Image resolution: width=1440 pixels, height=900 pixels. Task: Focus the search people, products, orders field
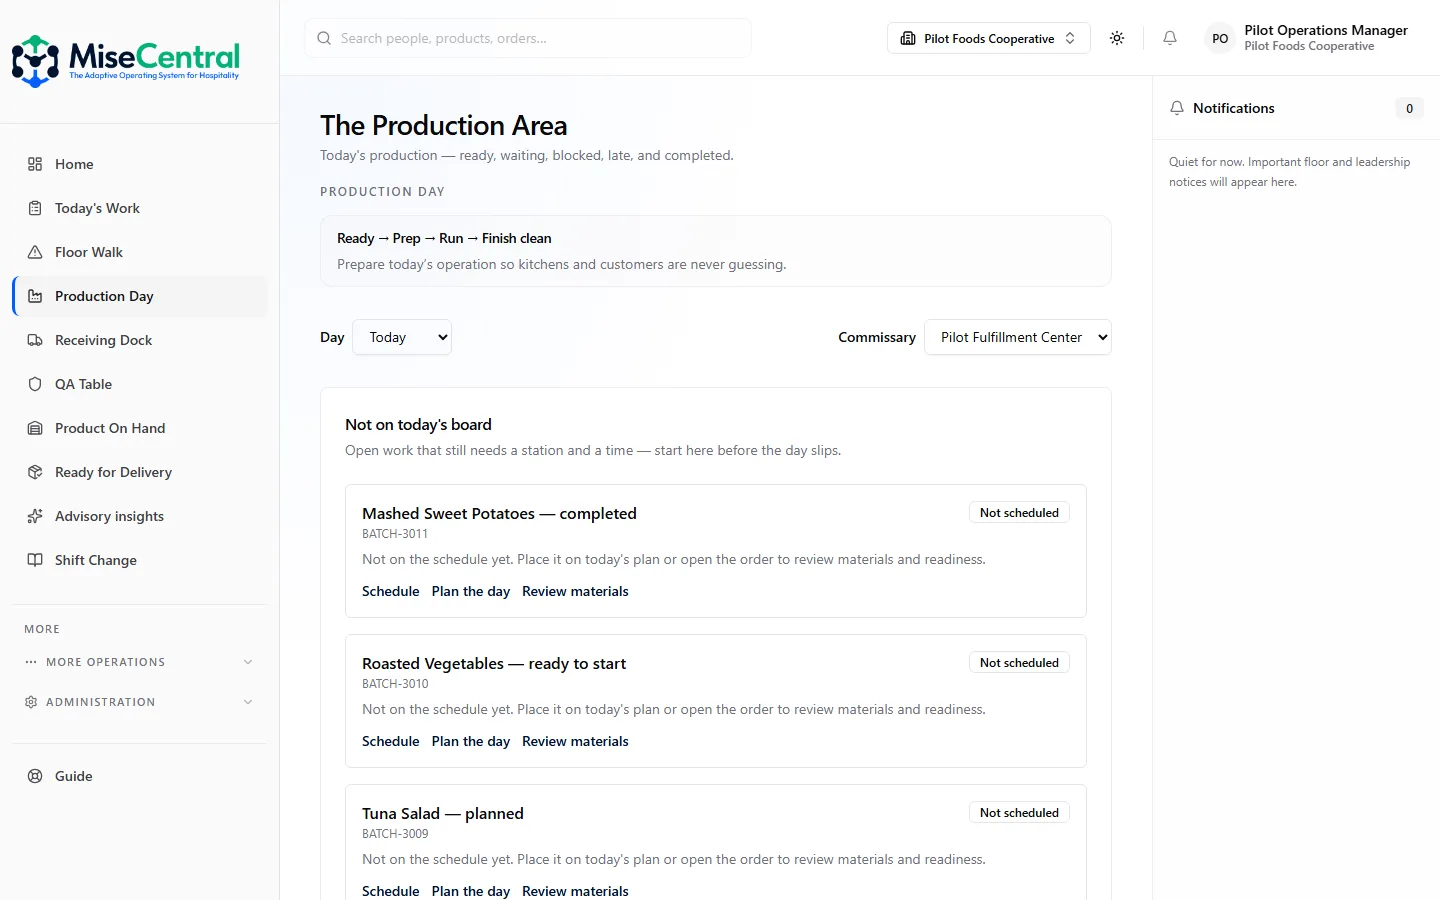pos(528,38)
